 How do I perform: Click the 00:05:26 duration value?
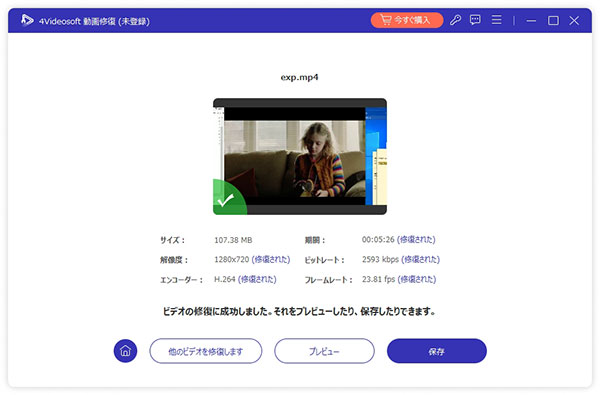pyautogui.click(x=378, y=240)
